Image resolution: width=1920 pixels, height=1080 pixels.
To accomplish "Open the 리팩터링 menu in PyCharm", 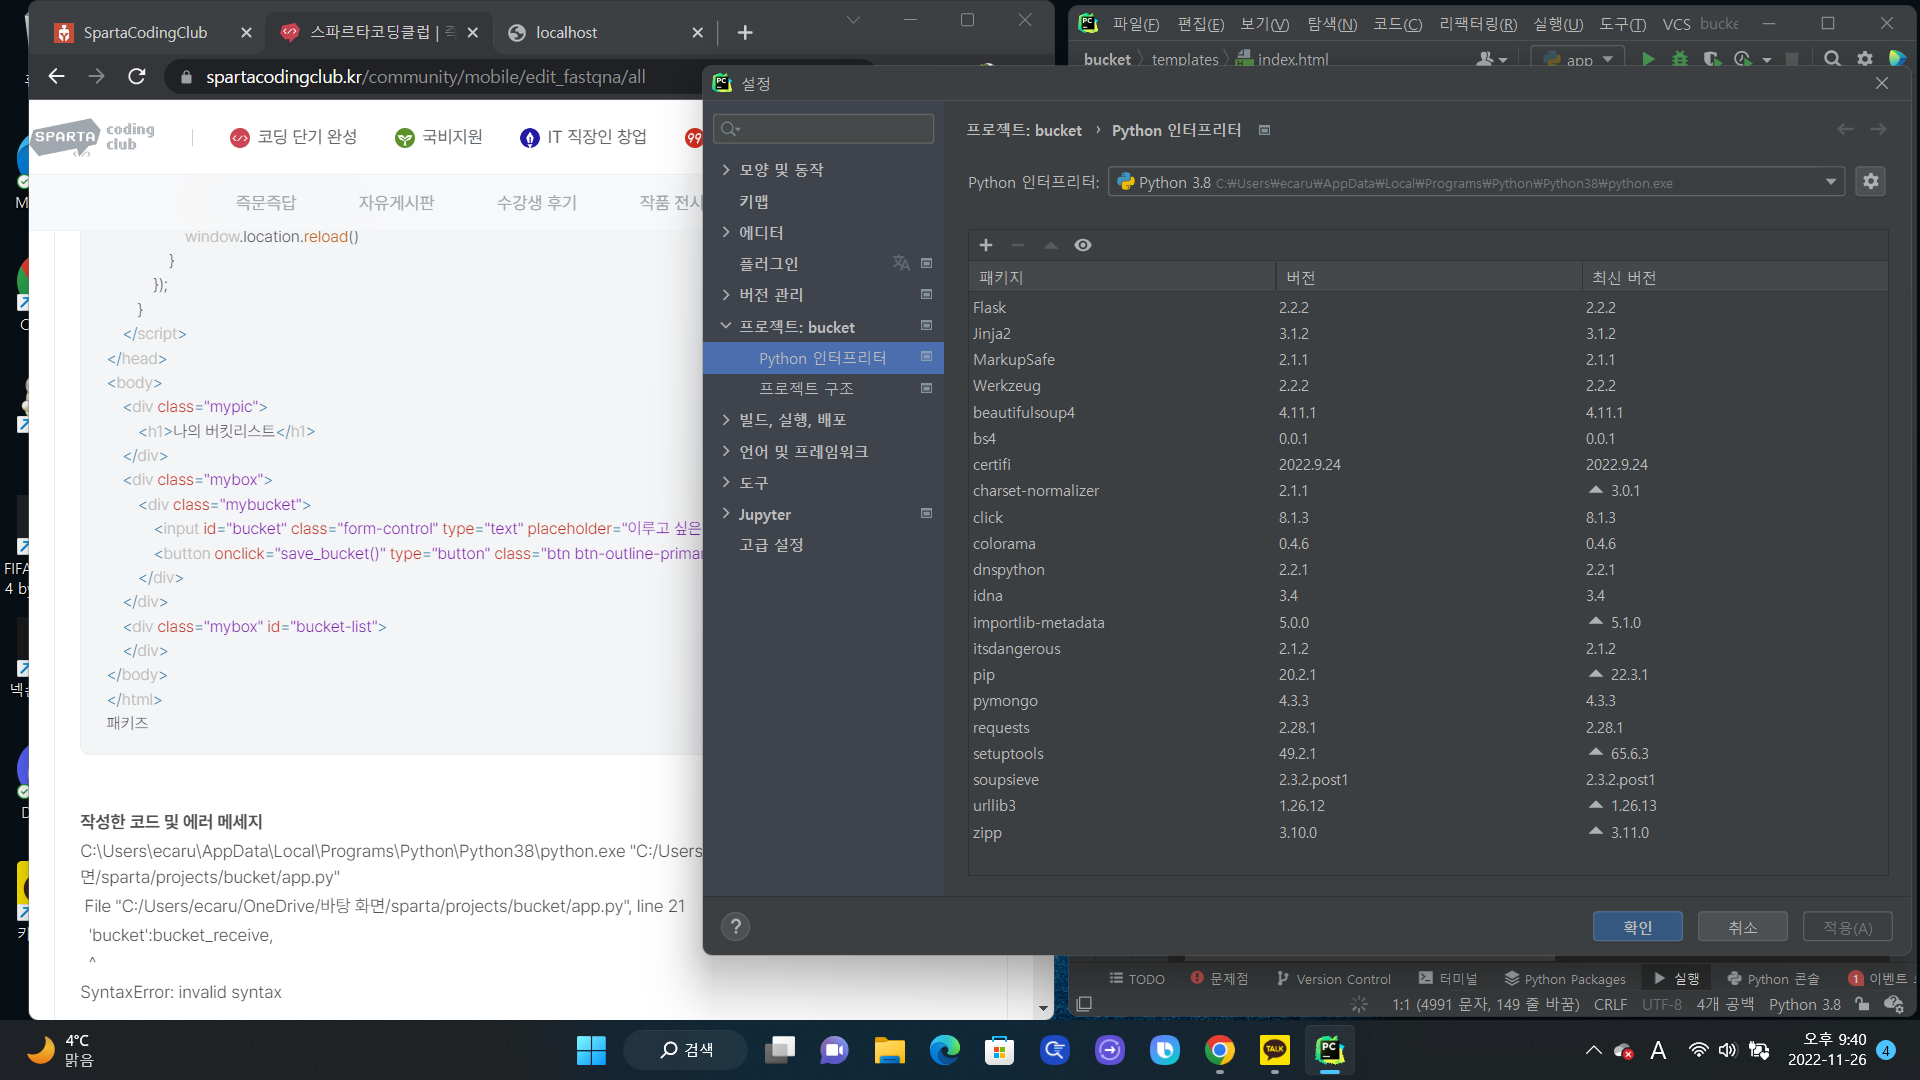I will pos(1478,24).
